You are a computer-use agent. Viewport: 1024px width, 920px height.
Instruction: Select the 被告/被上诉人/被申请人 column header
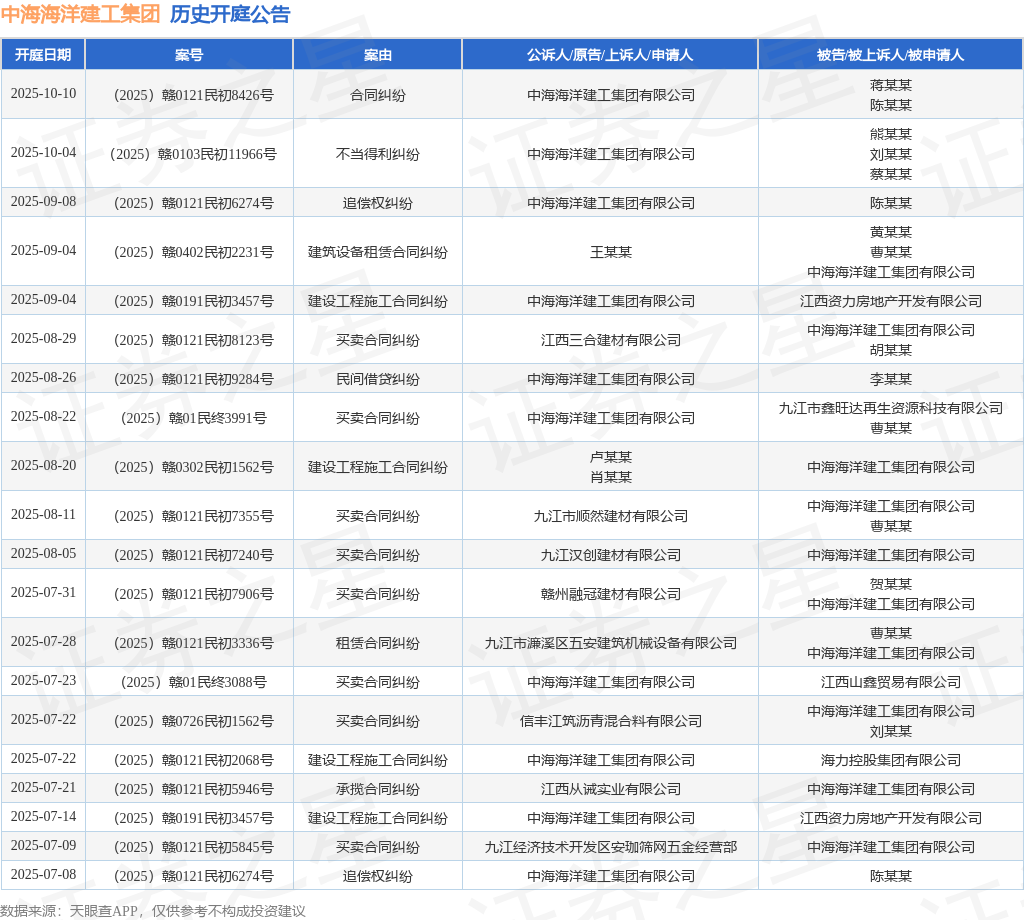point(890,55)
